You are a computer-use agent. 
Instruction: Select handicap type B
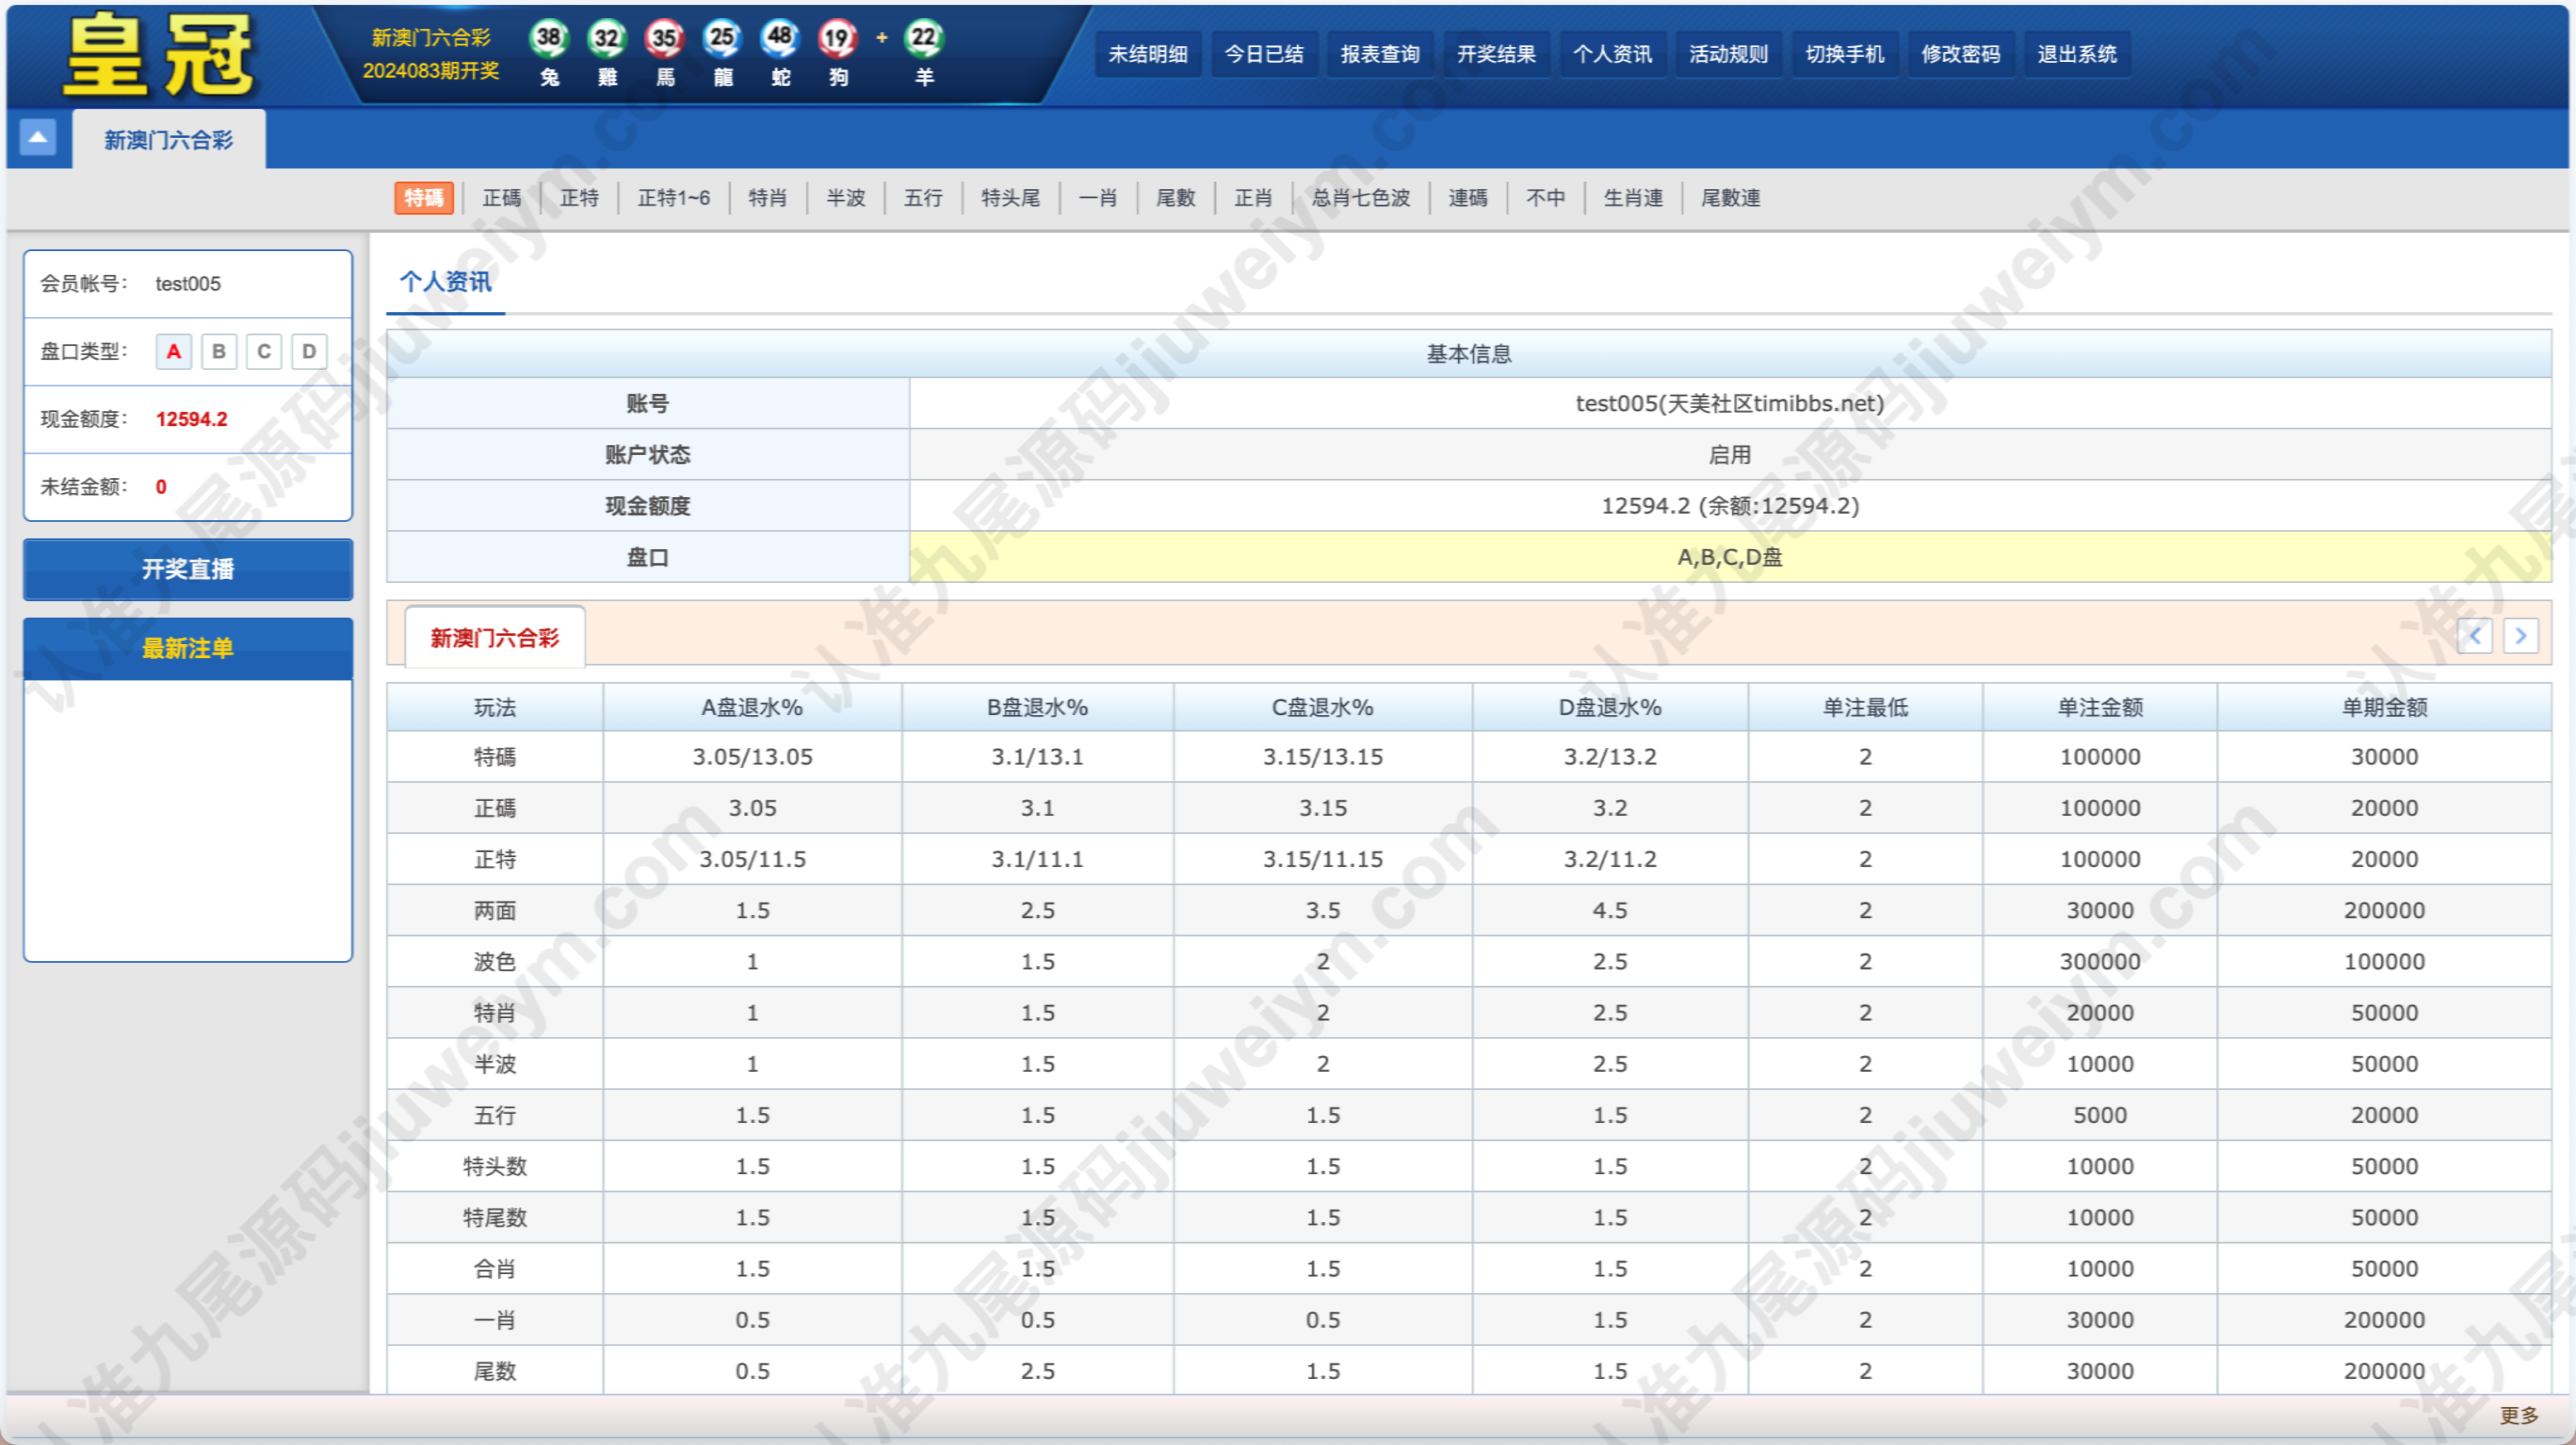(x=219, y=352)
